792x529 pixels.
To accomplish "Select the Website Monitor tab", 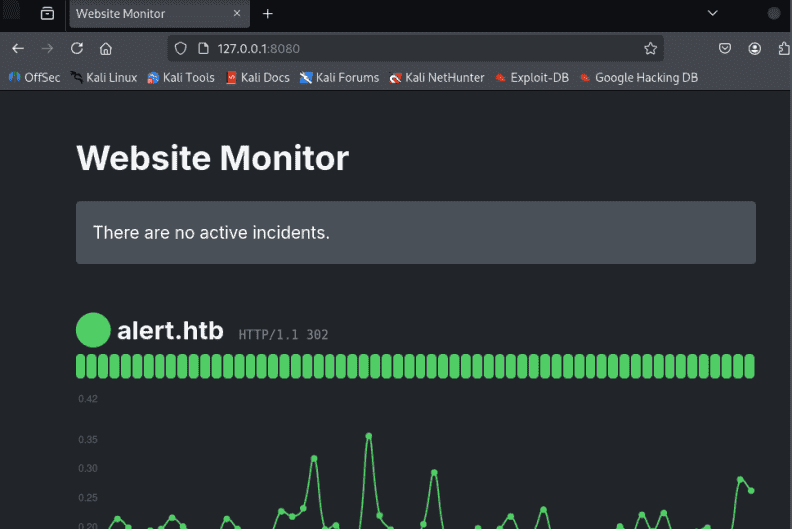I will (x=160, y=14).
